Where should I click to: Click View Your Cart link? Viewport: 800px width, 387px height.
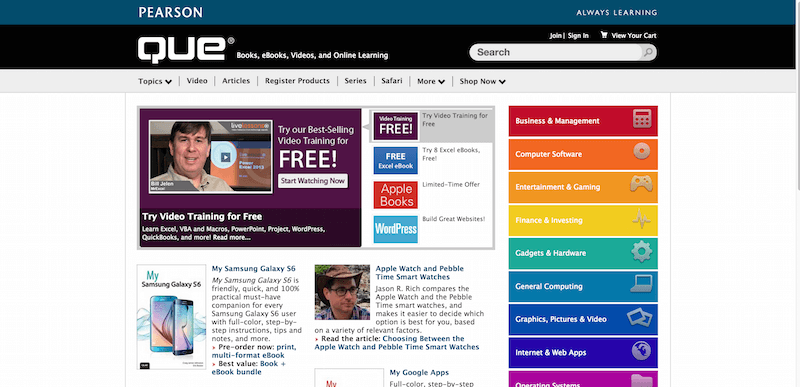point(634,35)
